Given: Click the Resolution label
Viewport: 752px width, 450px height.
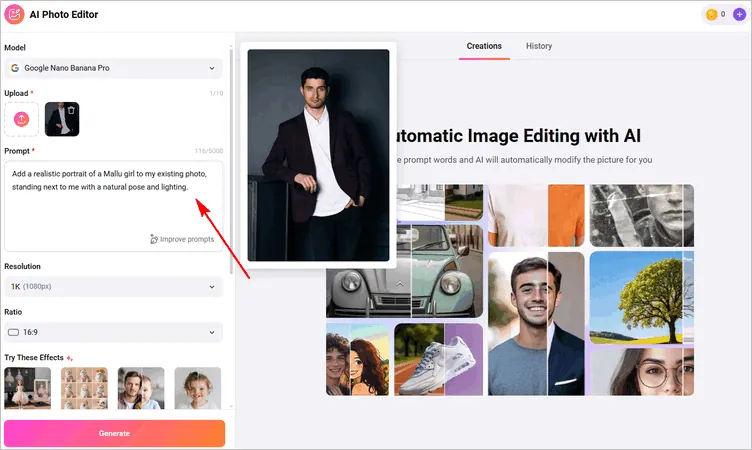Looking at the screenshot, I should click(23, 266).
